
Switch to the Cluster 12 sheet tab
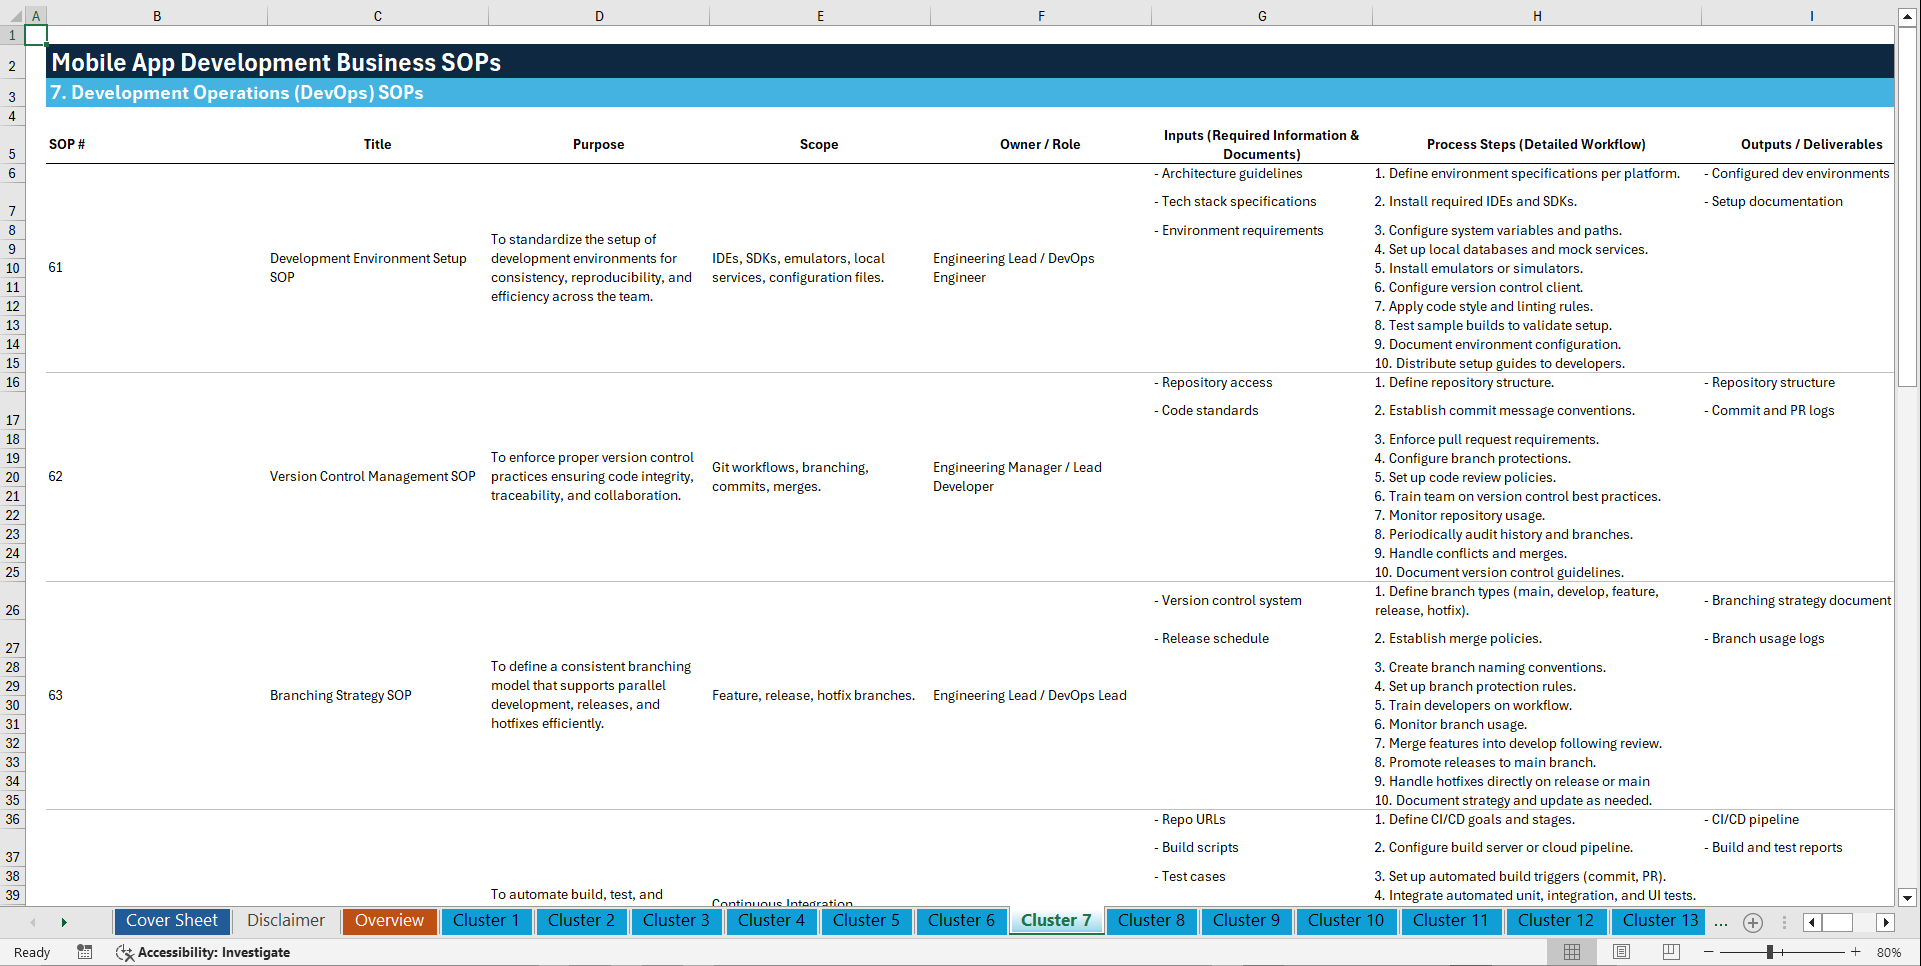[1556, 920]
